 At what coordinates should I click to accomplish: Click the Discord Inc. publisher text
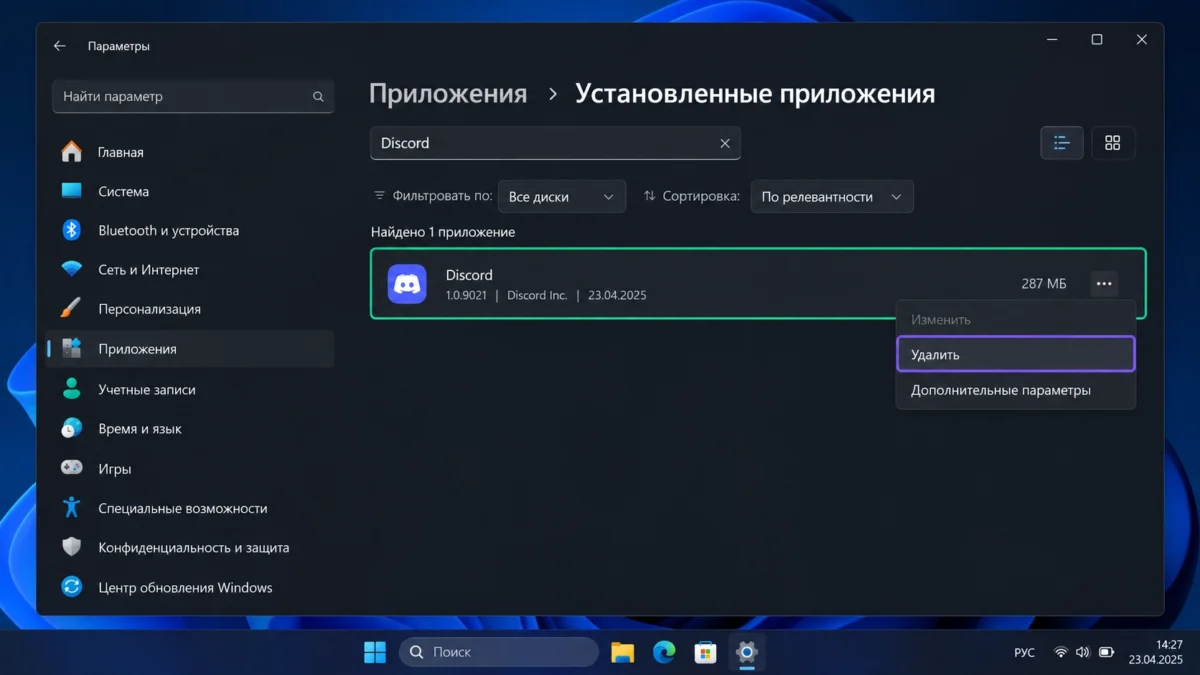(537, 295)
